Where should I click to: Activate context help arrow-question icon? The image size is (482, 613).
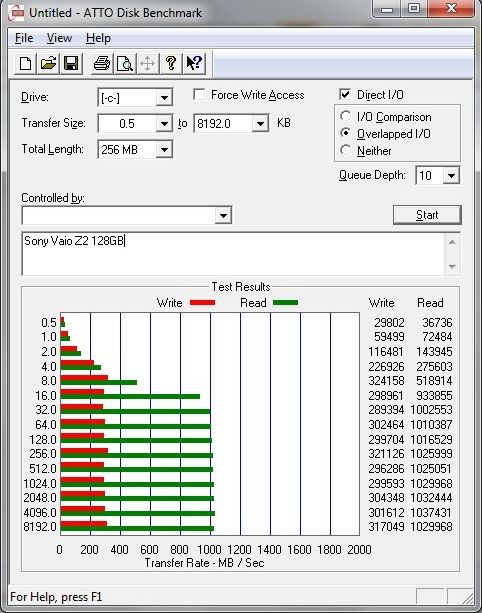pos(194,63)
